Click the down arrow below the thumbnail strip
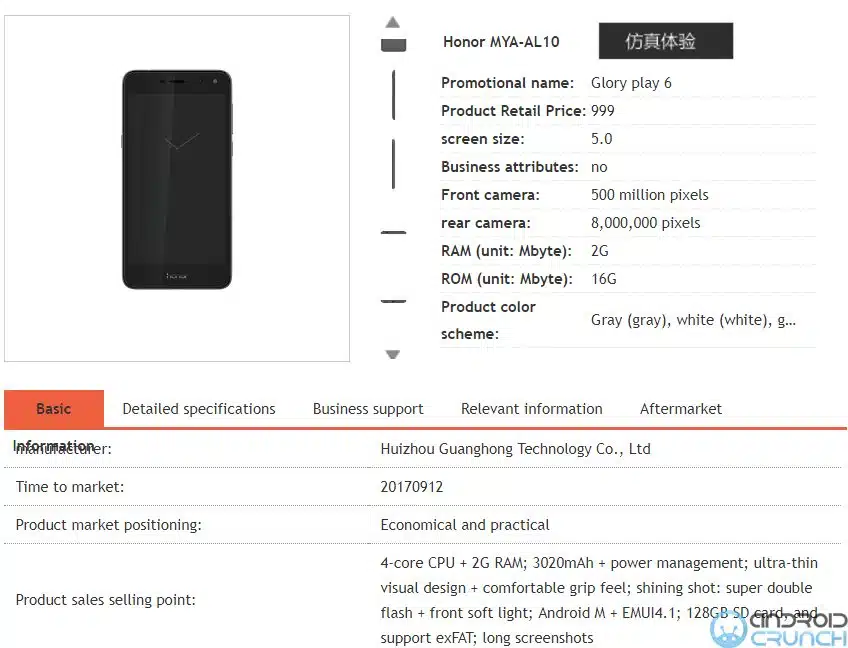 pyautogui.click(x=393, y=354)
